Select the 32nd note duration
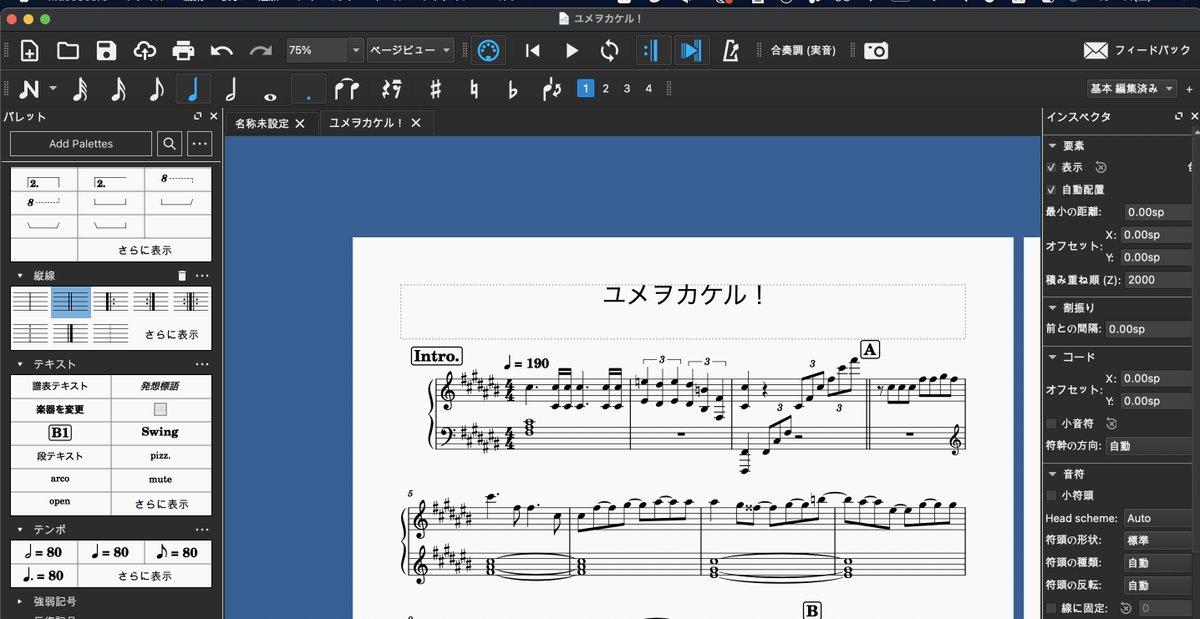 point(80,89)
